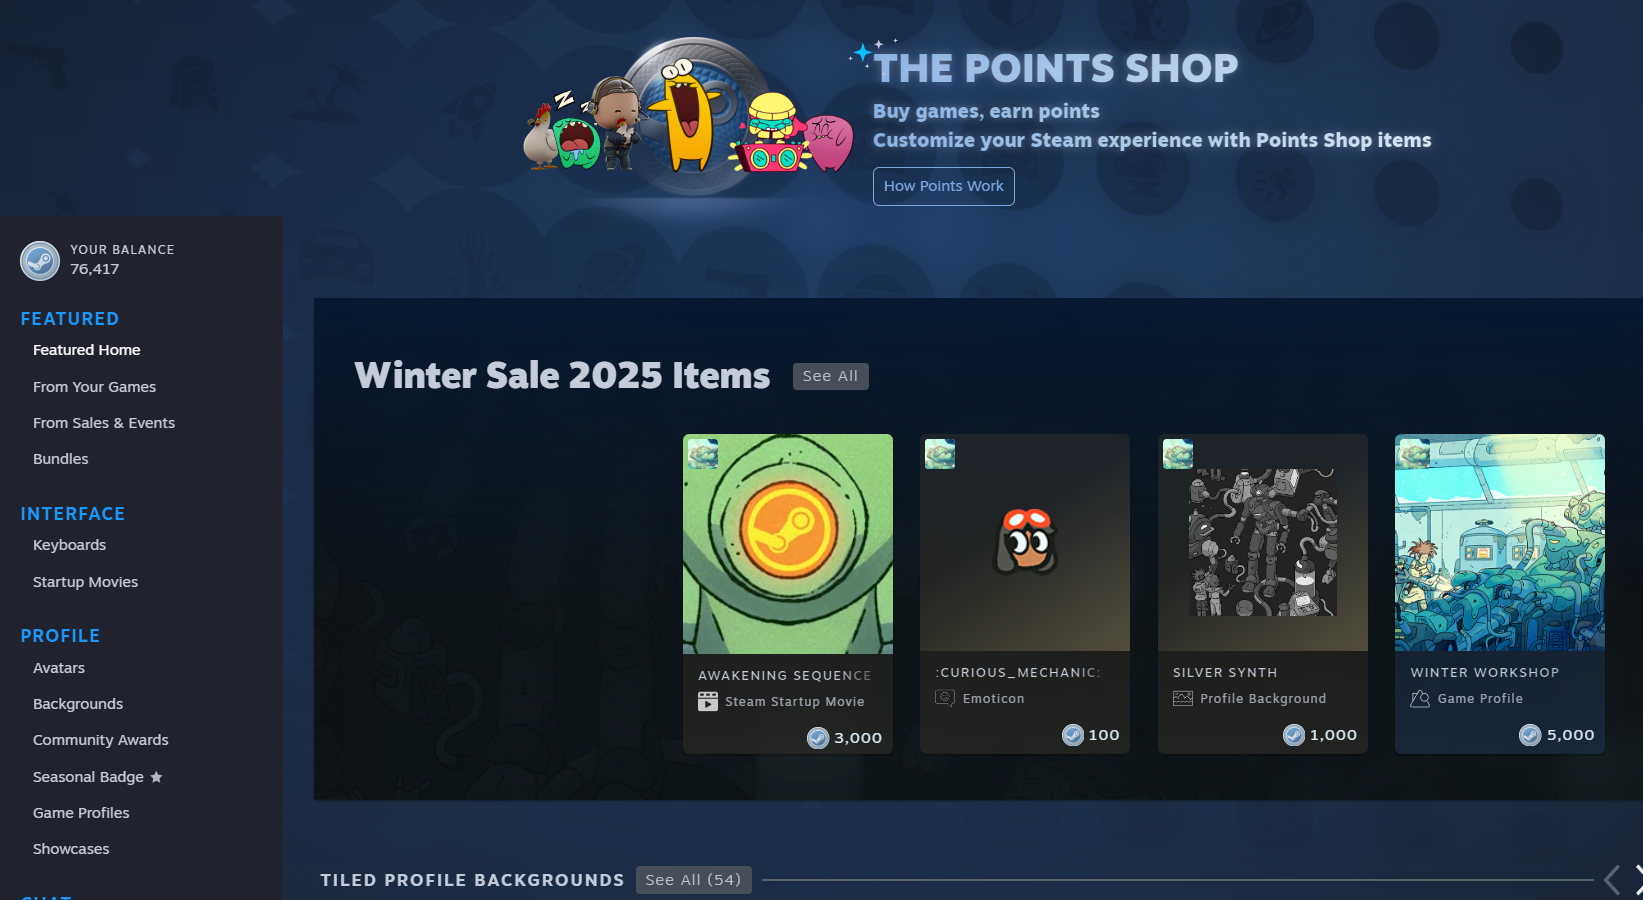Select Community Awards in the sidebar
The height and width of the screenshot is (900, 1643).
pyautogui.click(x=100, y=740)
